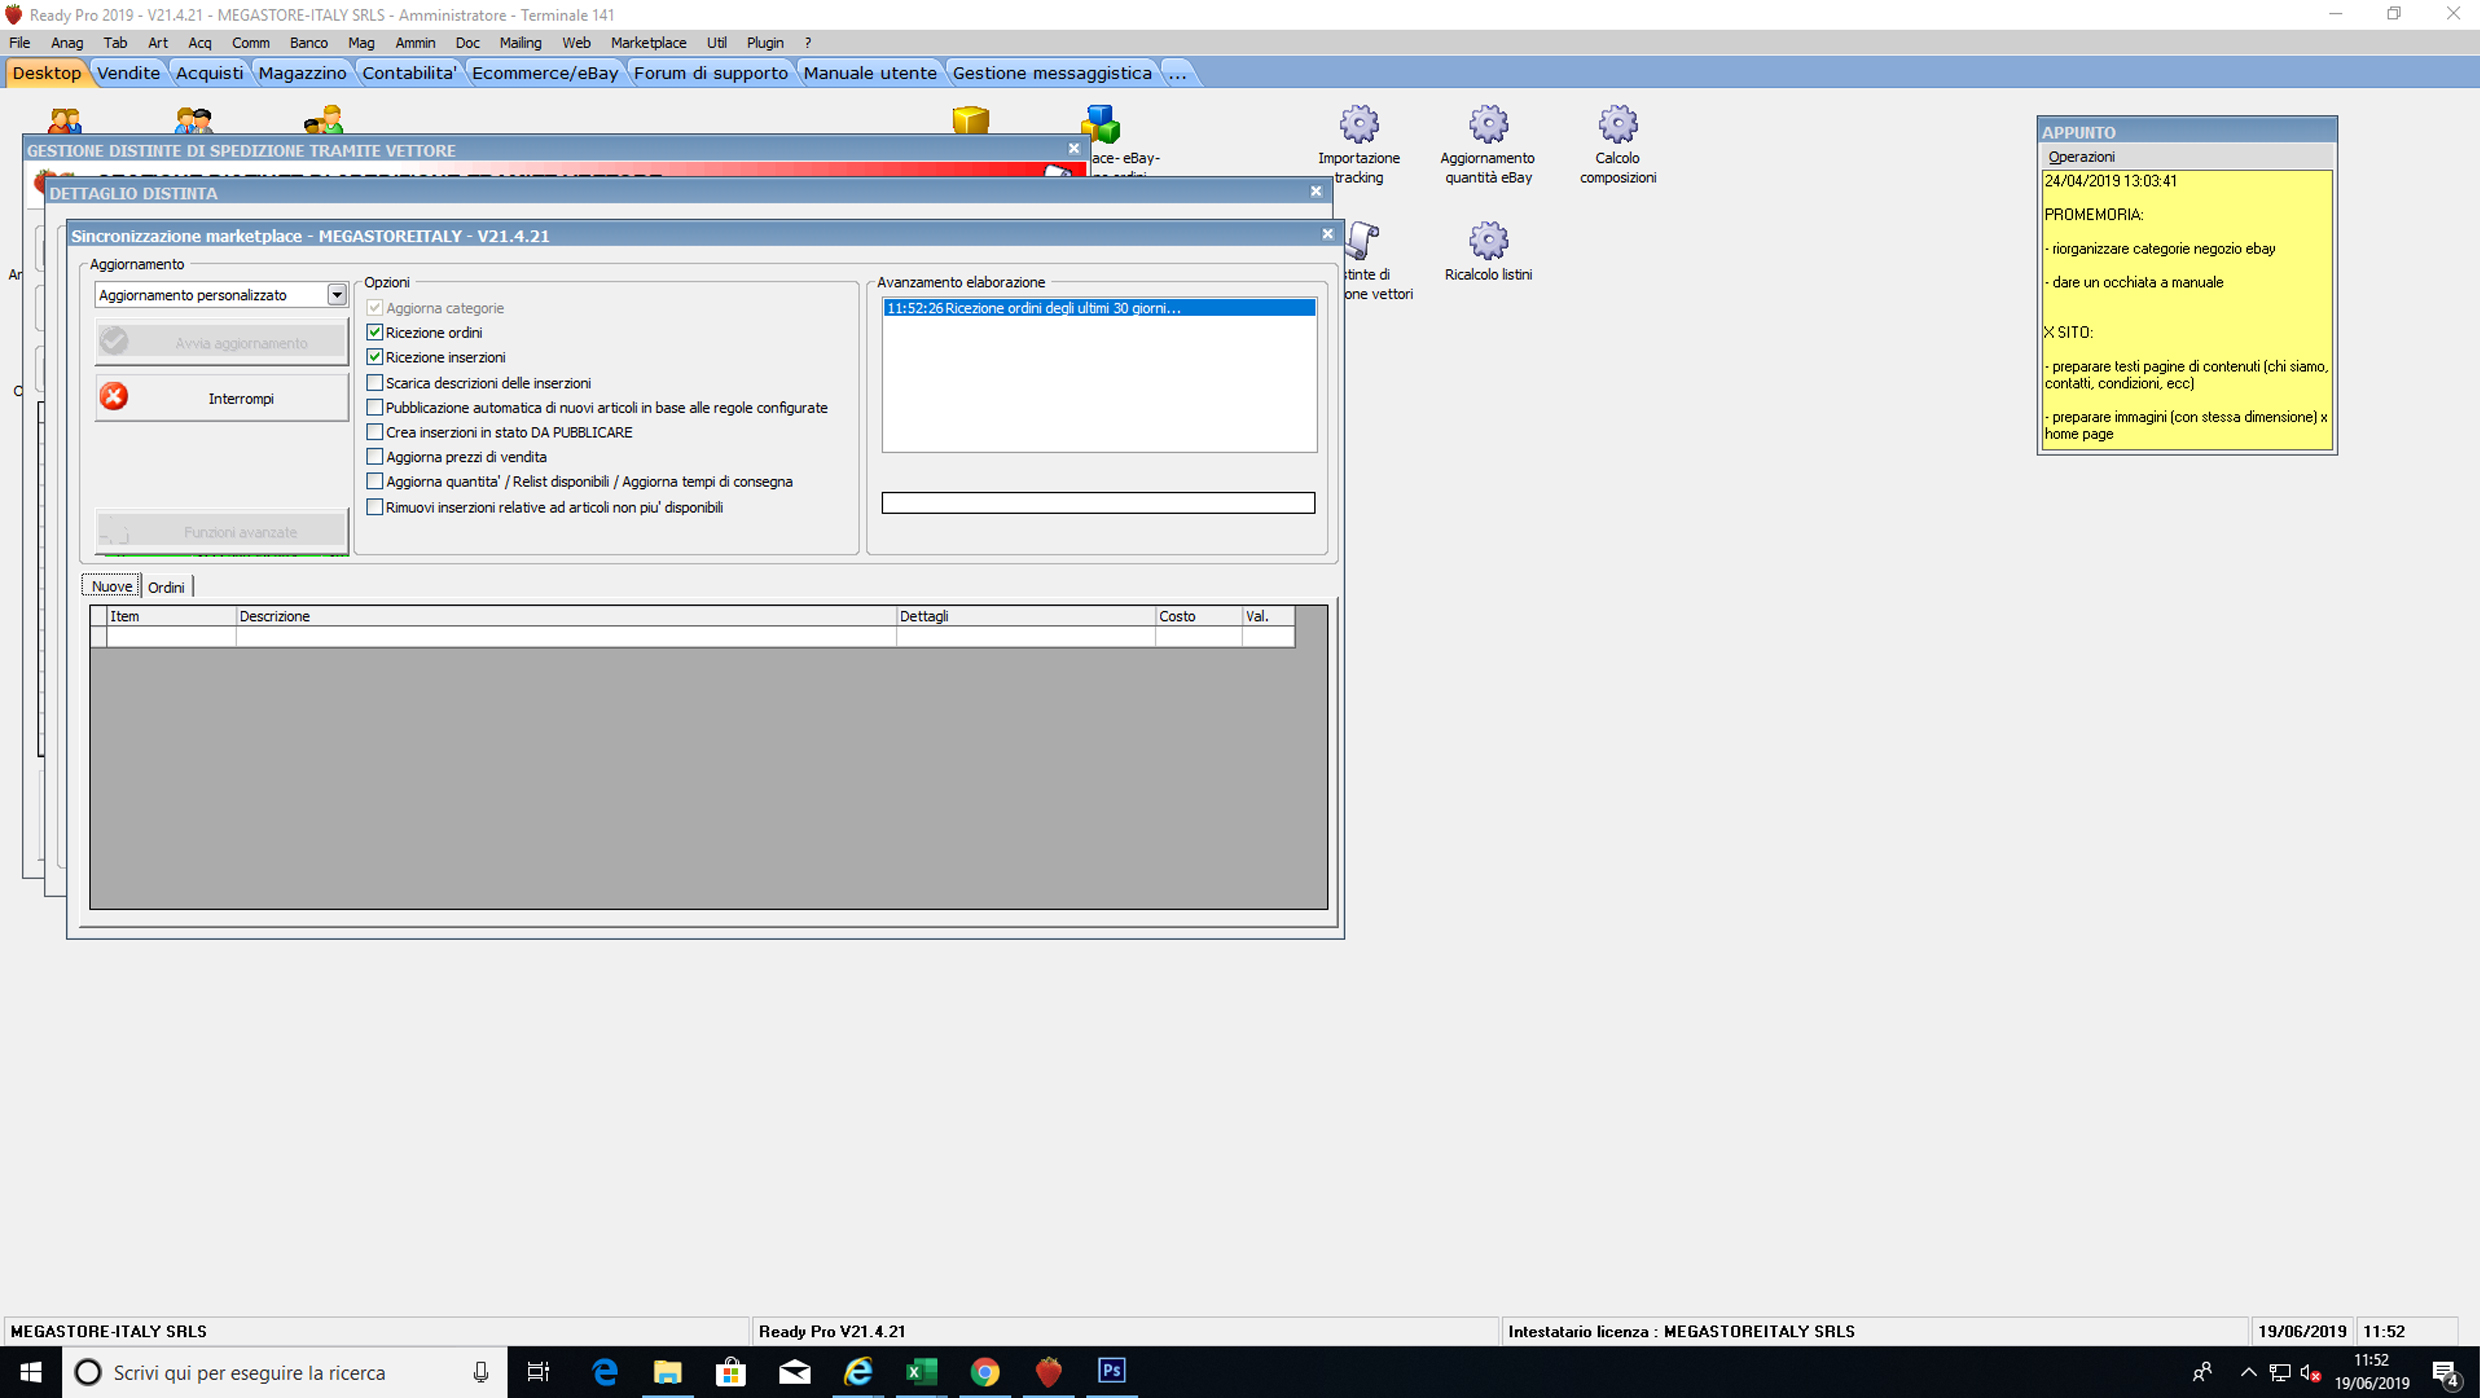Image resolution: width=2480 pixels, height=1398 pixels.
Task: Open the Plugin menu
Action: click(x=765, y=43)
